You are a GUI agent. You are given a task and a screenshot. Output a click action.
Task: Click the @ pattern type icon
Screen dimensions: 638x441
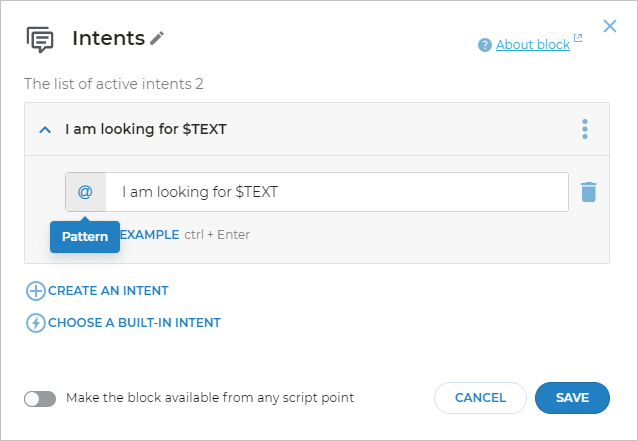tap(85, 192)
